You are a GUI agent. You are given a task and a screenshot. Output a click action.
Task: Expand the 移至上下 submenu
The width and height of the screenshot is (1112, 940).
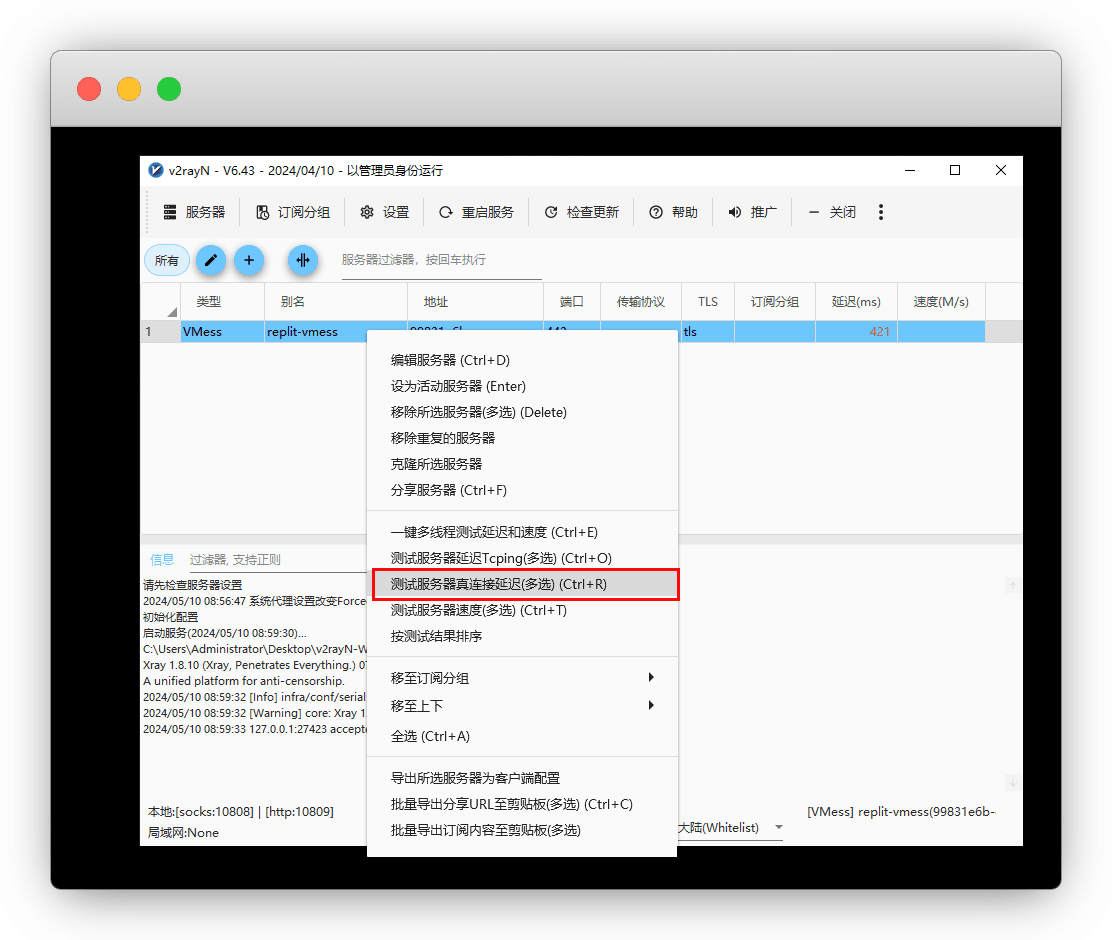coord(522,706)
